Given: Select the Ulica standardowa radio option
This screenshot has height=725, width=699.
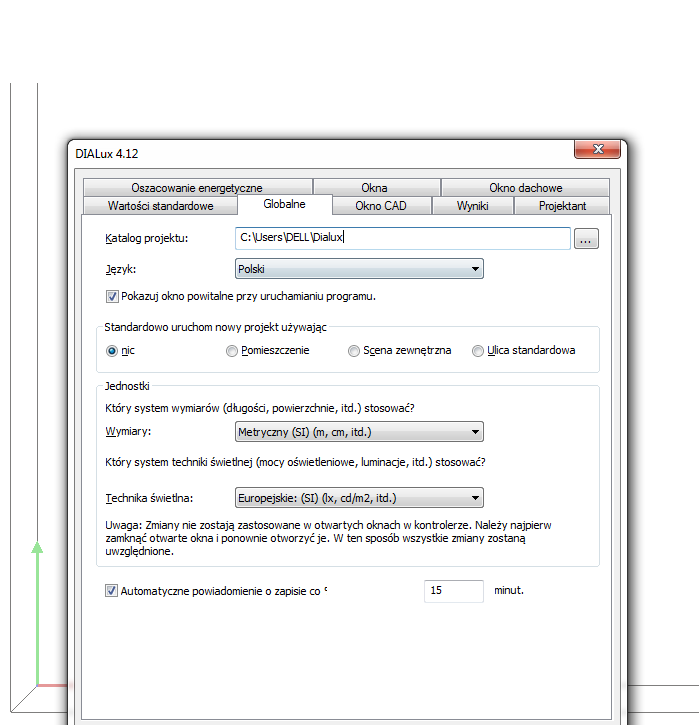Looking at the screenshot, I should click(x=478, y=351).
